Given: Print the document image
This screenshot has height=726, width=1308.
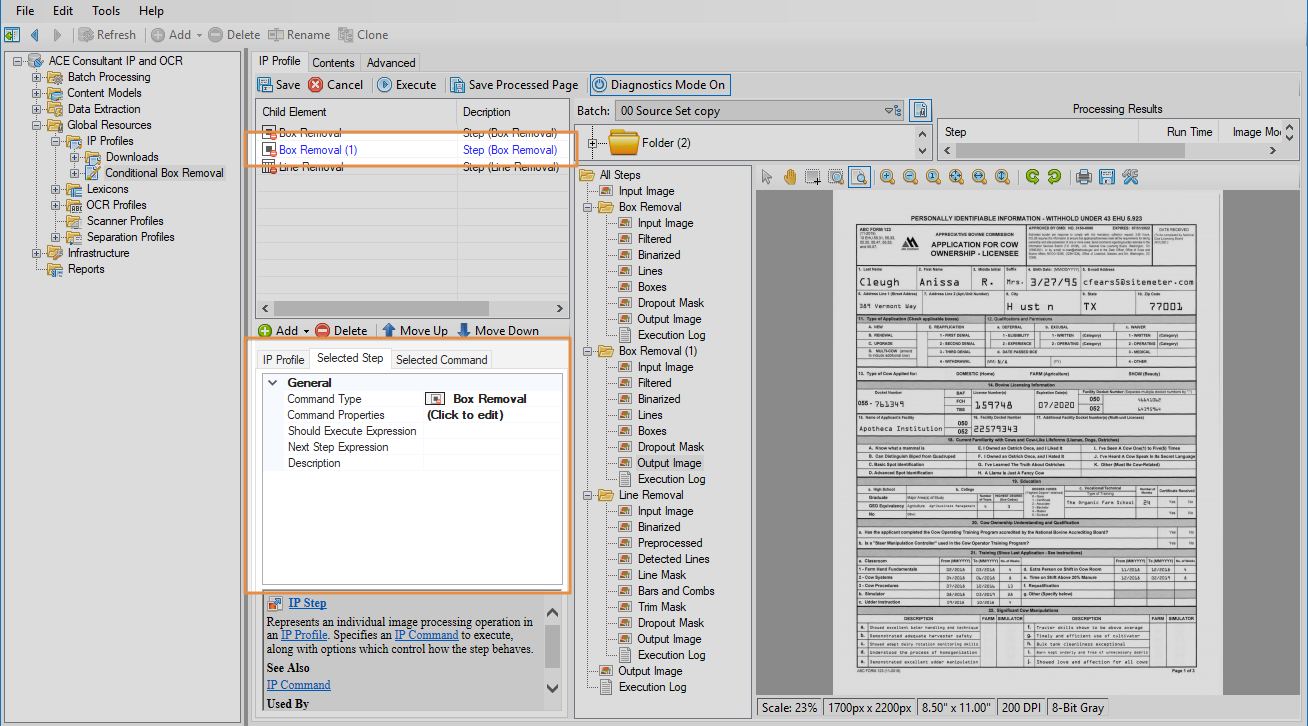Looking at the screenshot, I should (x=1083, y=177).
